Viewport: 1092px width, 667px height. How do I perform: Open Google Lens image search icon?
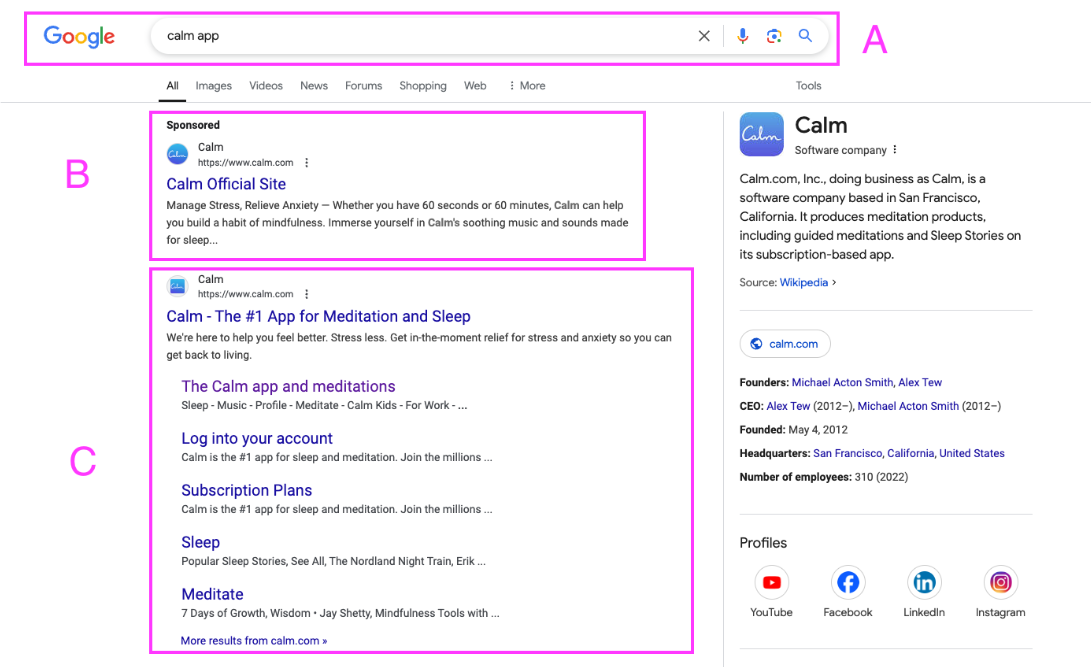774,36
